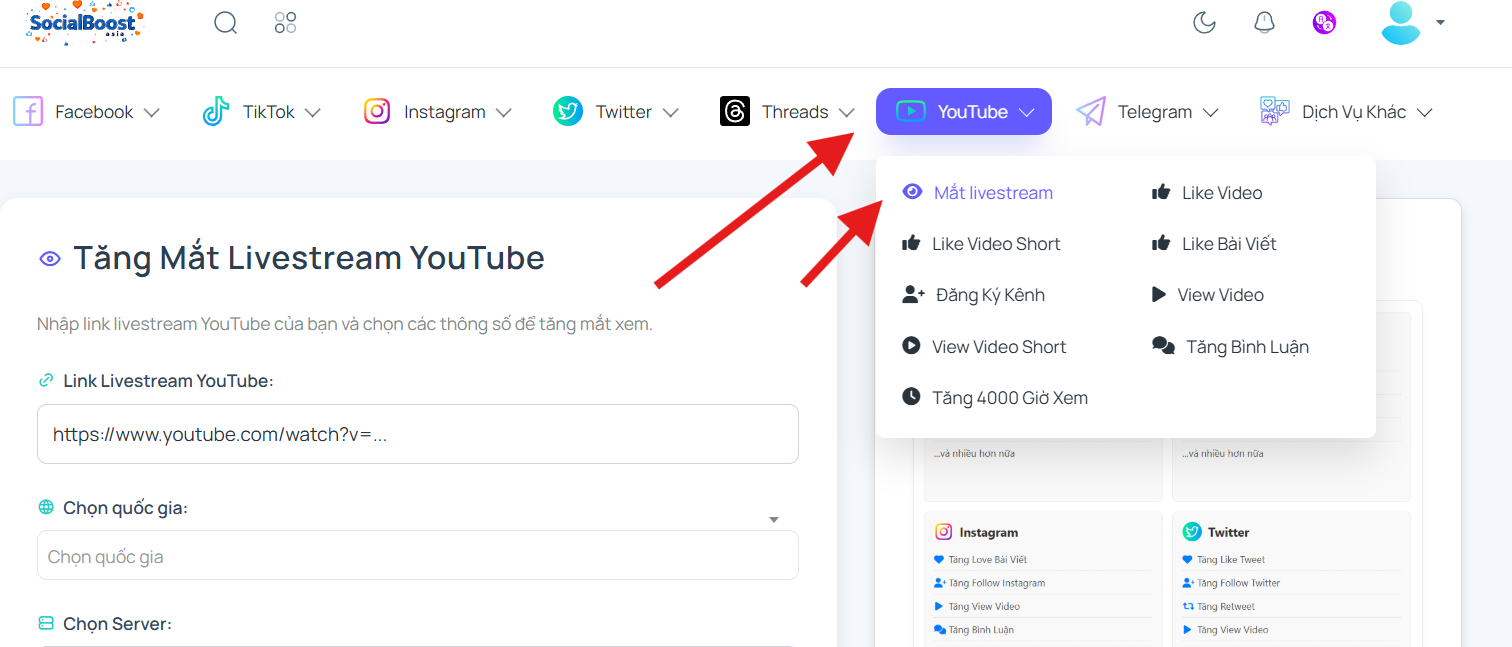1512x647 pixels.
Task: Click the clock icon beside Tăng 4000 Giờ Xem
Action: point(911,396)
